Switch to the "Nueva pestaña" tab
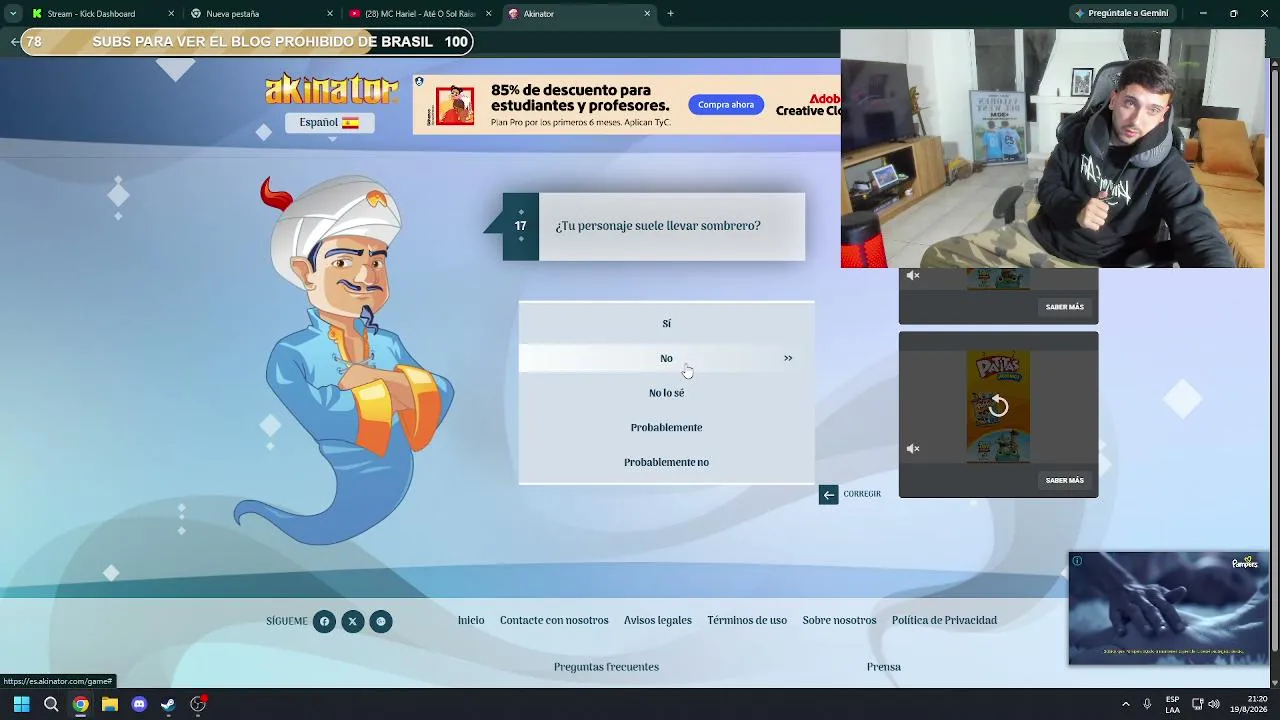1280x720 pixels. point(262,14)
